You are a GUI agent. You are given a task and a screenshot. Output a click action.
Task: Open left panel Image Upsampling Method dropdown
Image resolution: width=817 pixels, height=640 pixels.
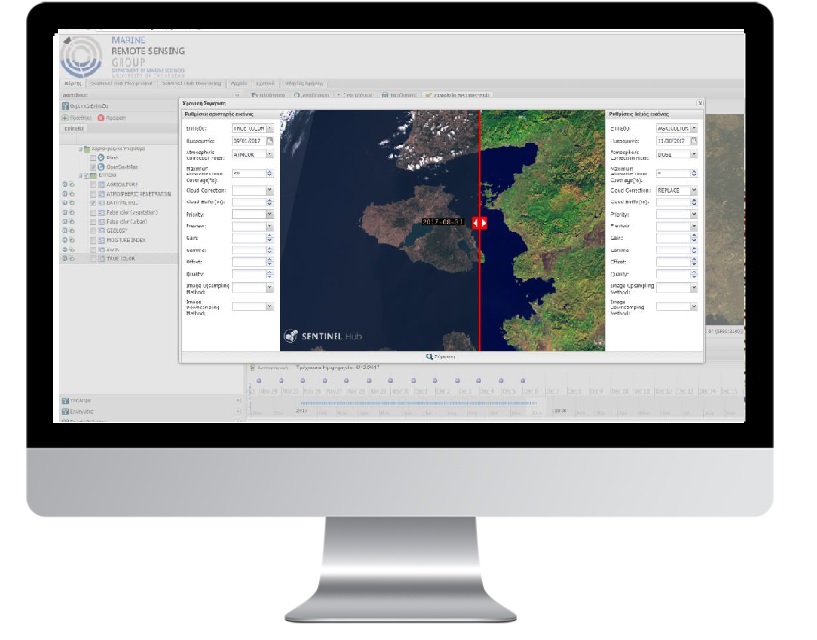coord(269,288)
